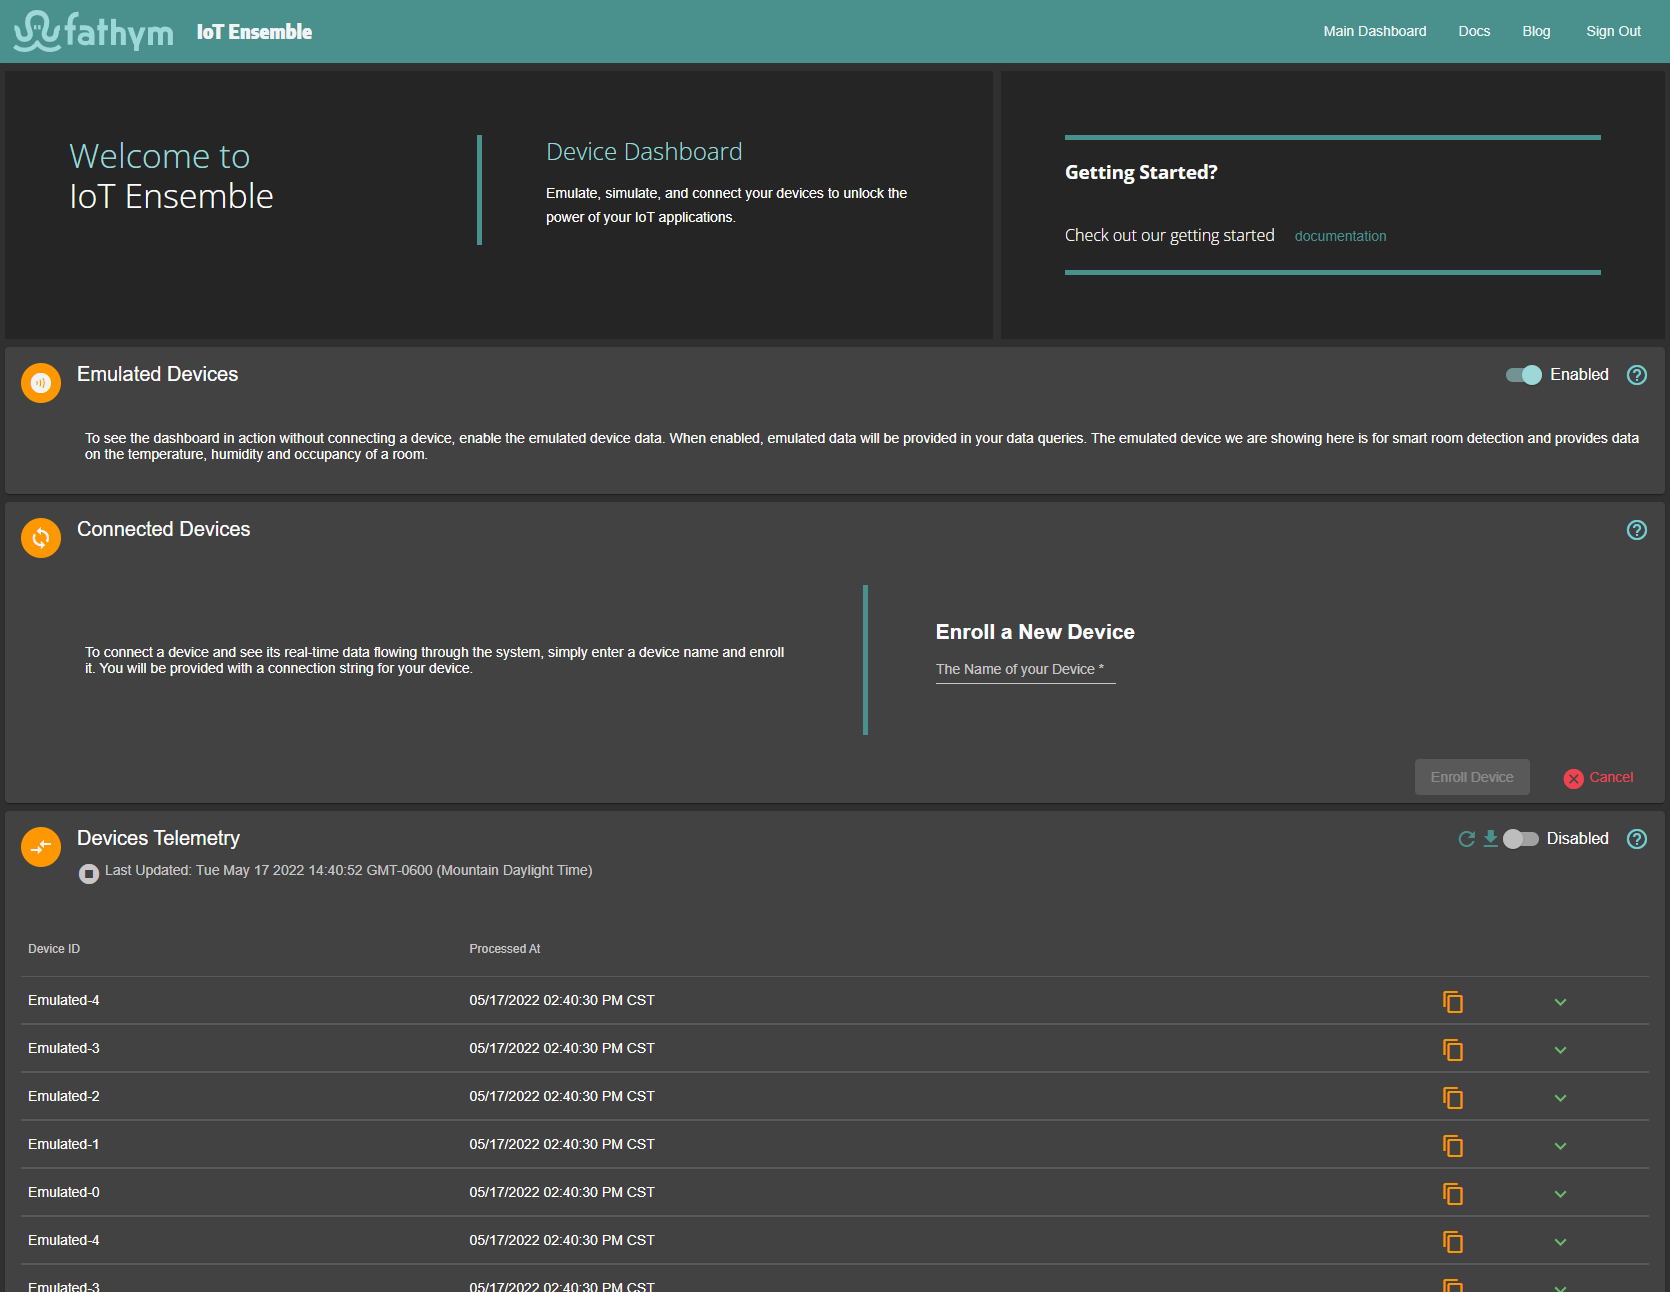
Task: Select Emulated-0 row's processed timestamp
Action: 562,1192
